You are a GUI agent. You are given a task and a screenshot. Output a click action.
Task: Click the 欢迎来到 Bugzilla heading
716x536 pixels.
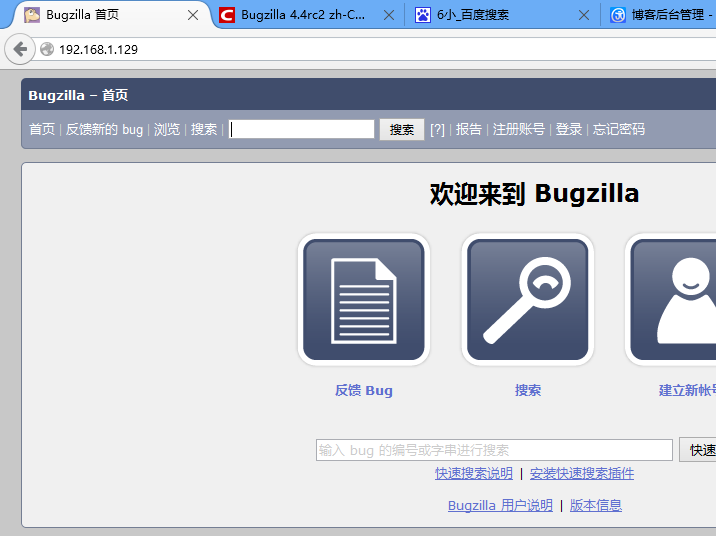[x=534, y=194]
